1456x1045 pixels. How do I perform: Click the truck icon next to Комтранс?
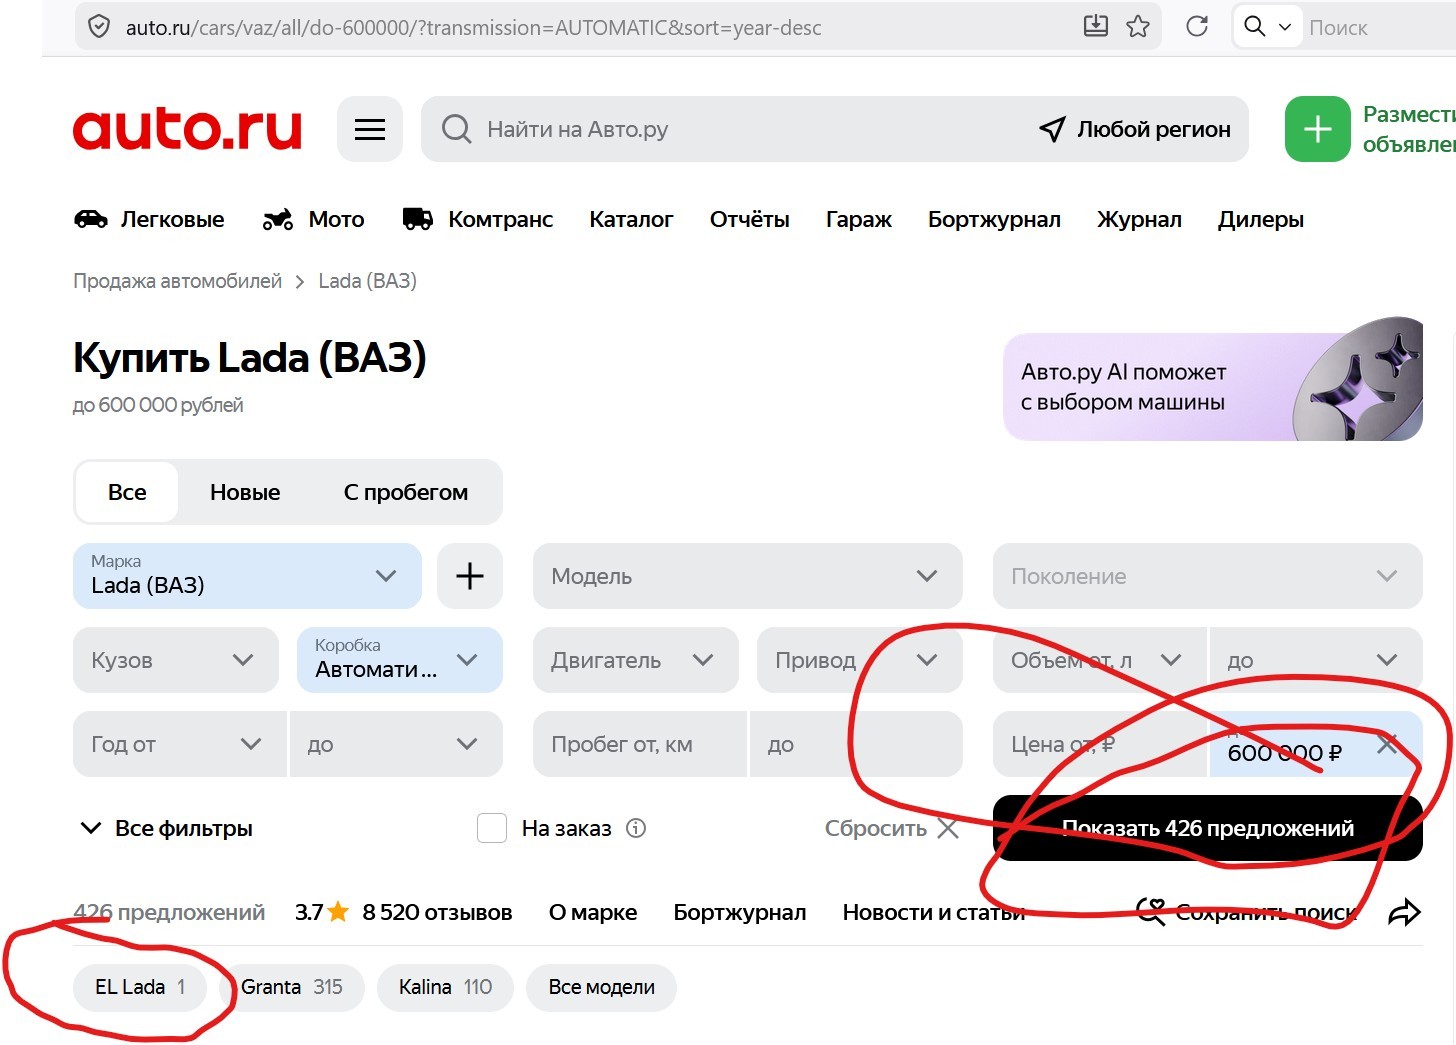pos(418,219)
